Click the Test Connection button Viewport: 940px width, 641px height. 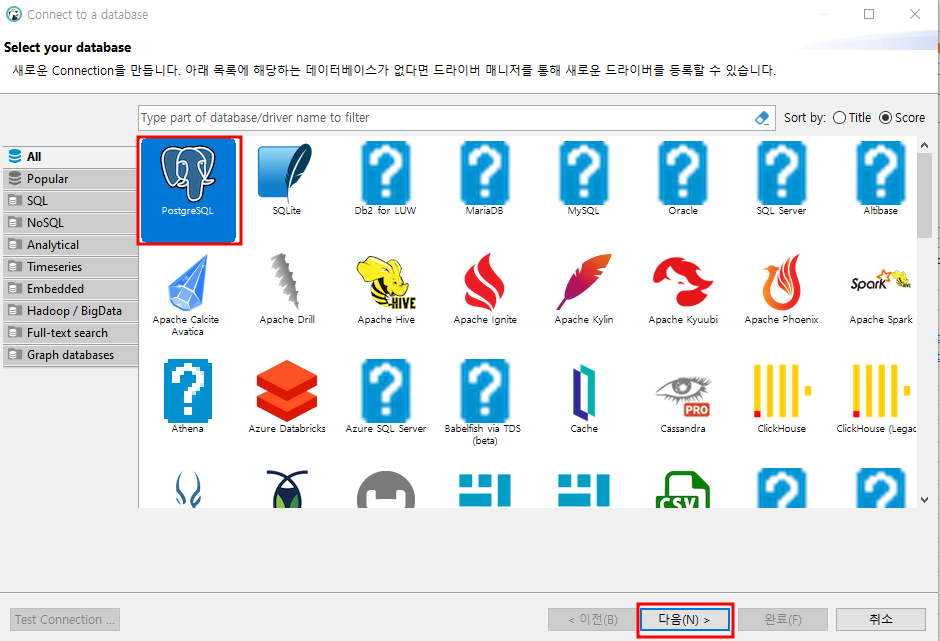click(x=65, y=619)
